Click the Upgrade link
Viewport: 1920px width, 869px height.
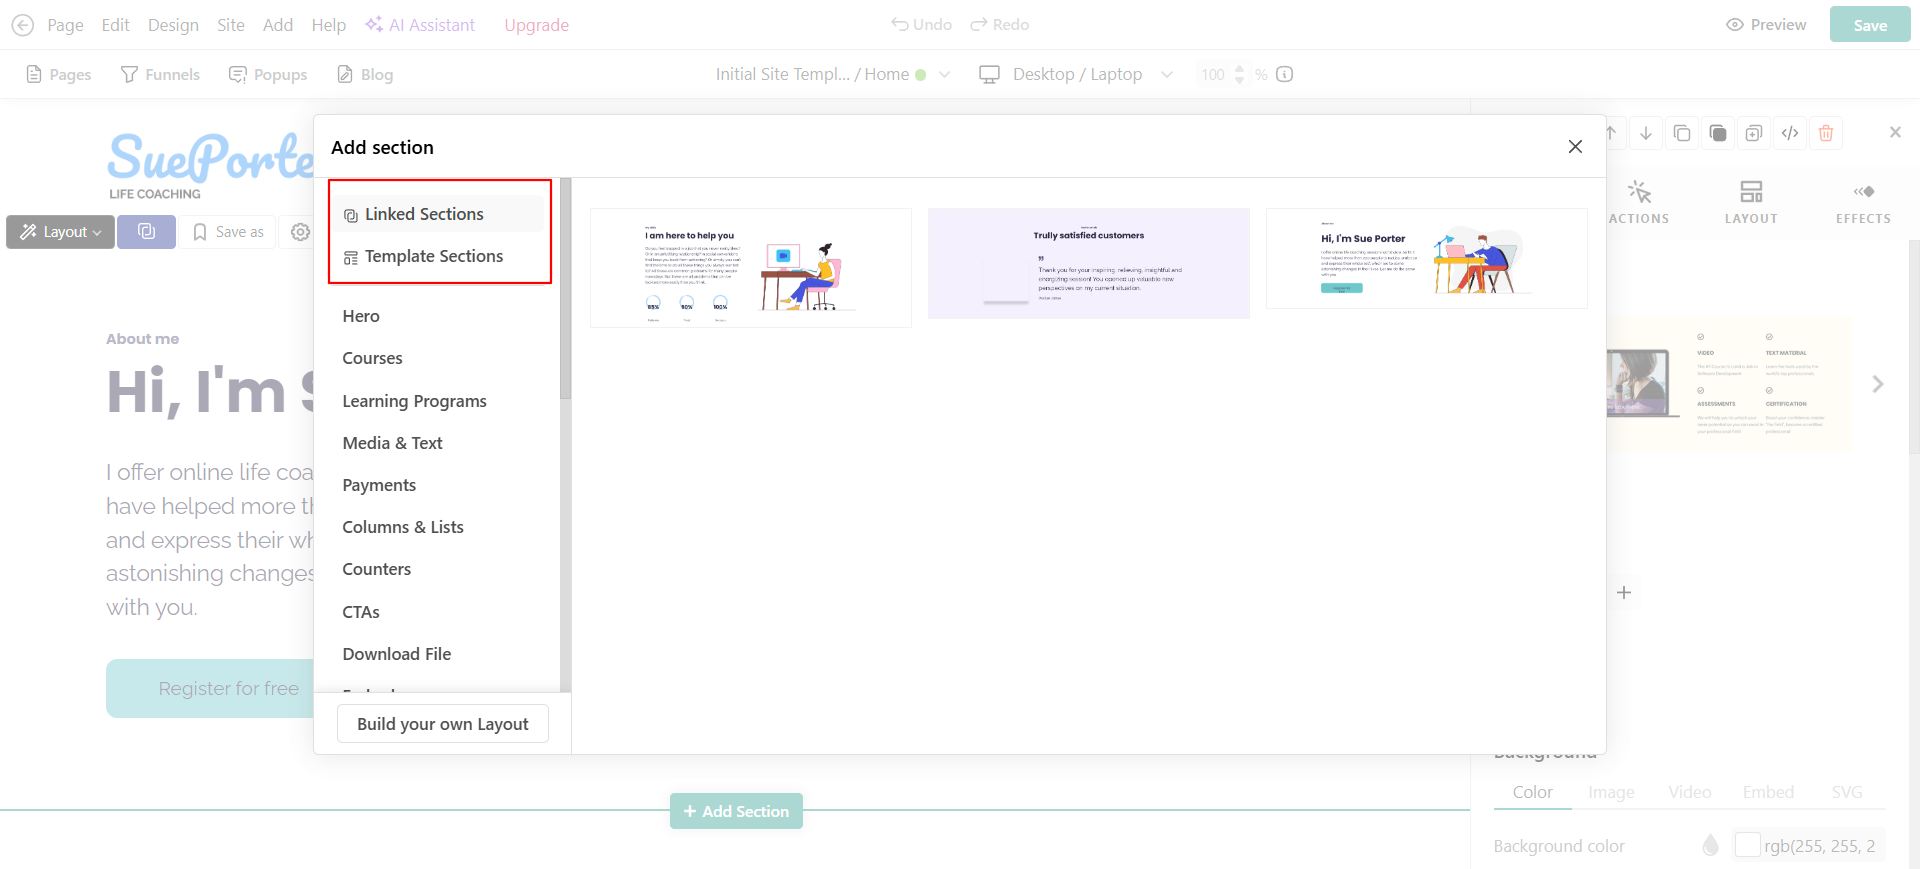point(536,25)
